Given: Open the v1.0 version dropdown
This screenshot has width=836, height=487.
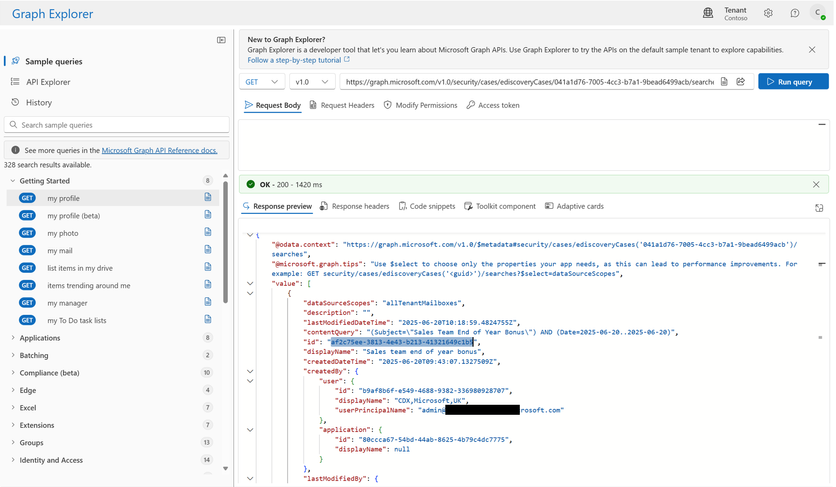Looking at the screenshot, I should pos(312,82).
